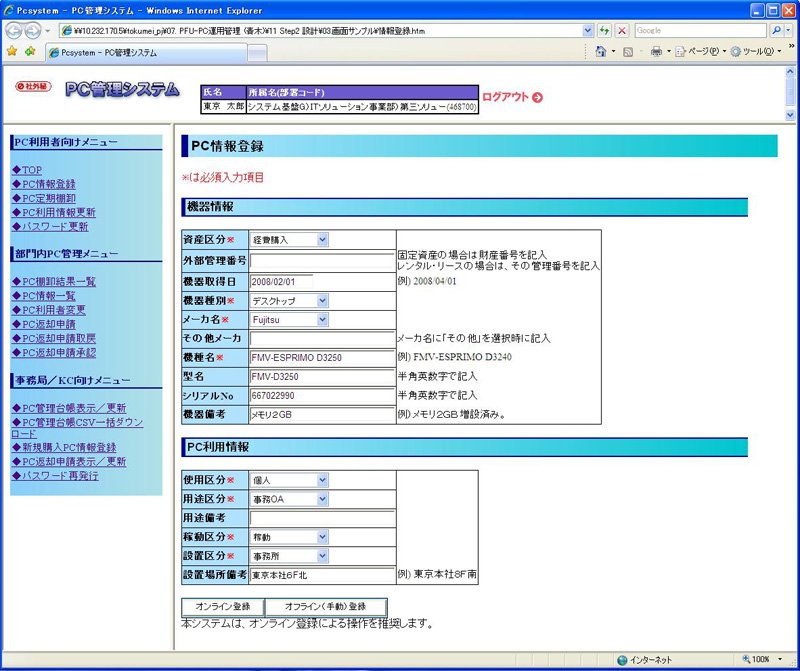Image resolution: width=800 pixels, height=671 pixels.
Task: Click the その他メーカ input field
Action: (x=322, y=339)
